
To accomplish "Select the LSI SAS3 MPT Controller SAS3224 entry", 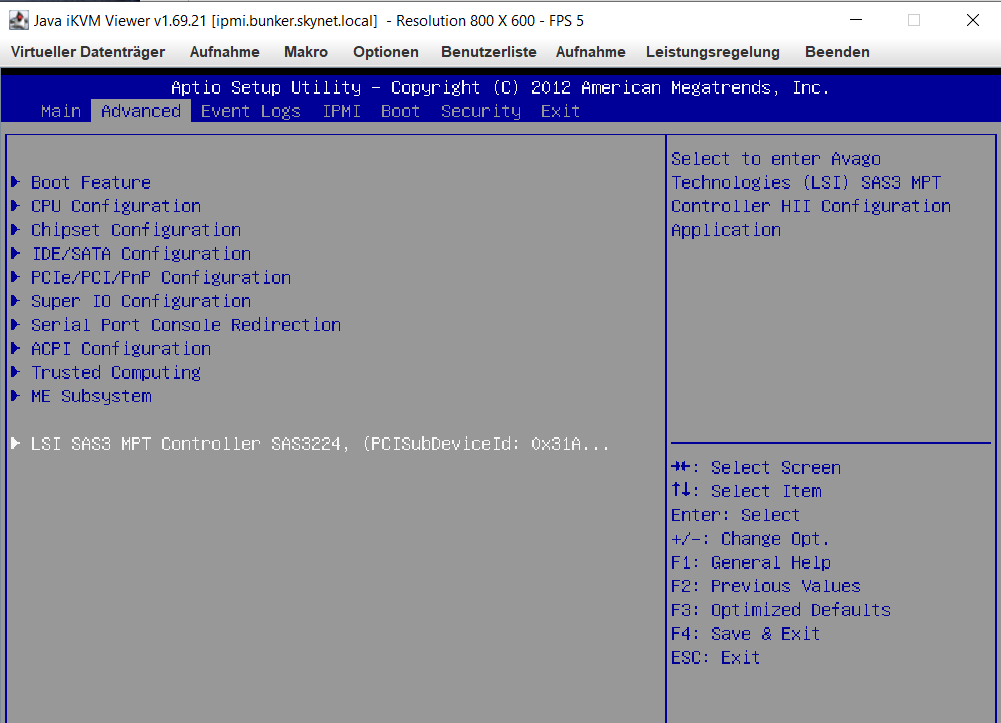I will tap(320, 443).
